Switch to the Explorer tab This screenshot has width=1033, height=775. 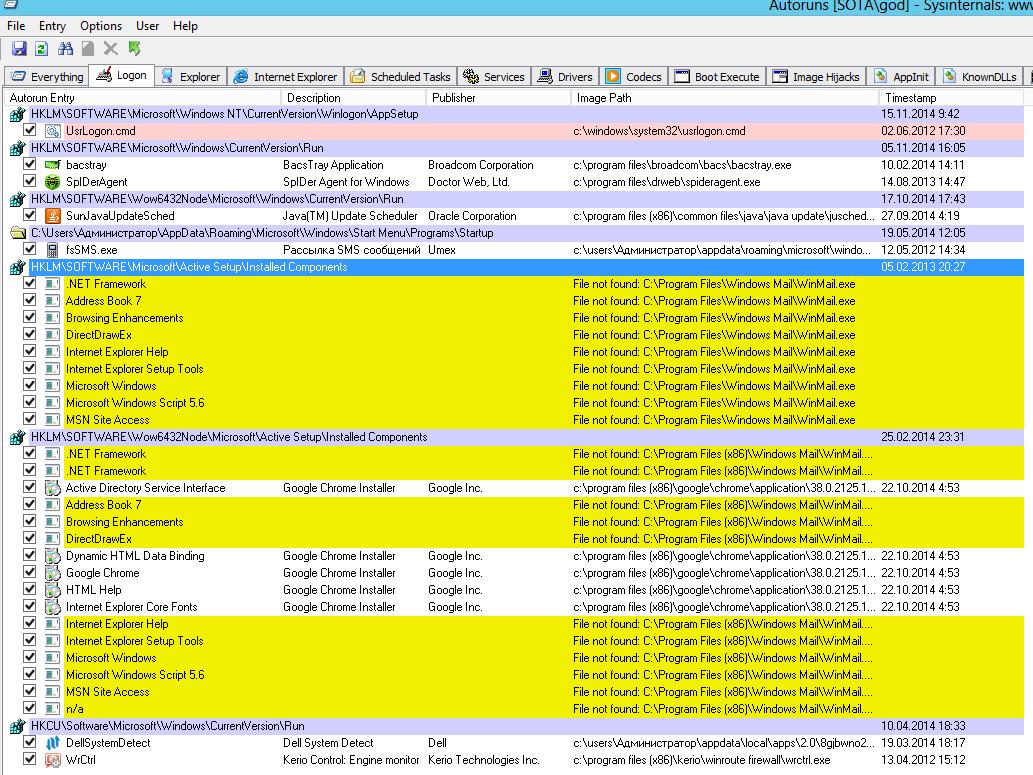tap(191, 76)
